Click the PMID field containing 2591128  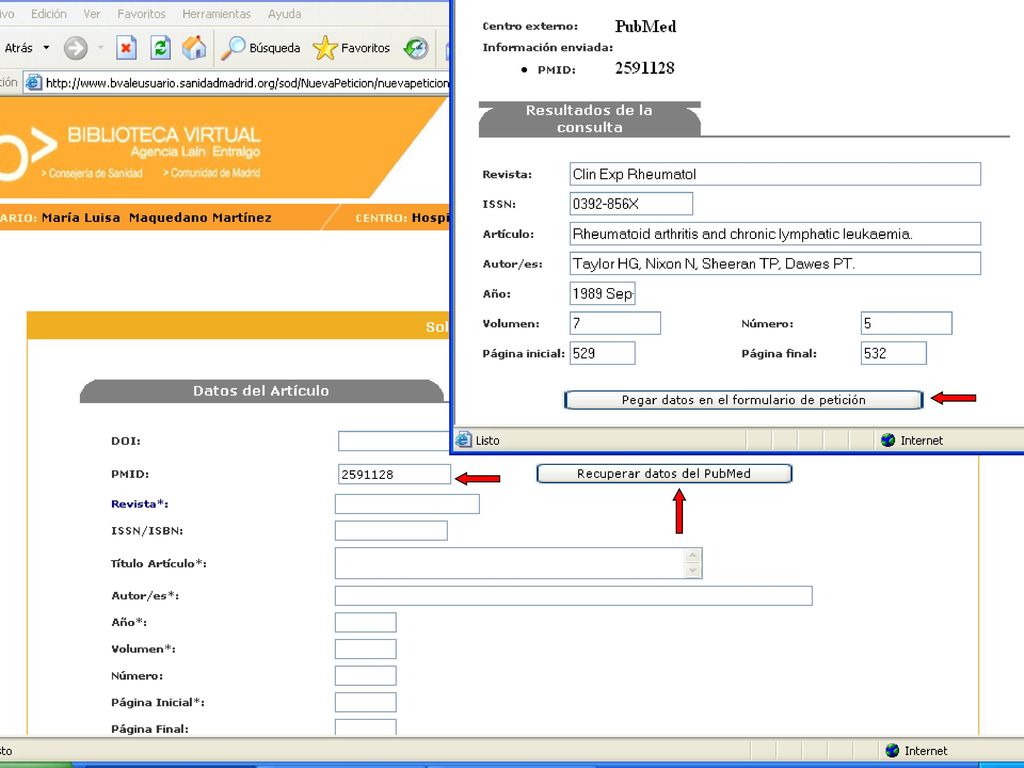394,474
